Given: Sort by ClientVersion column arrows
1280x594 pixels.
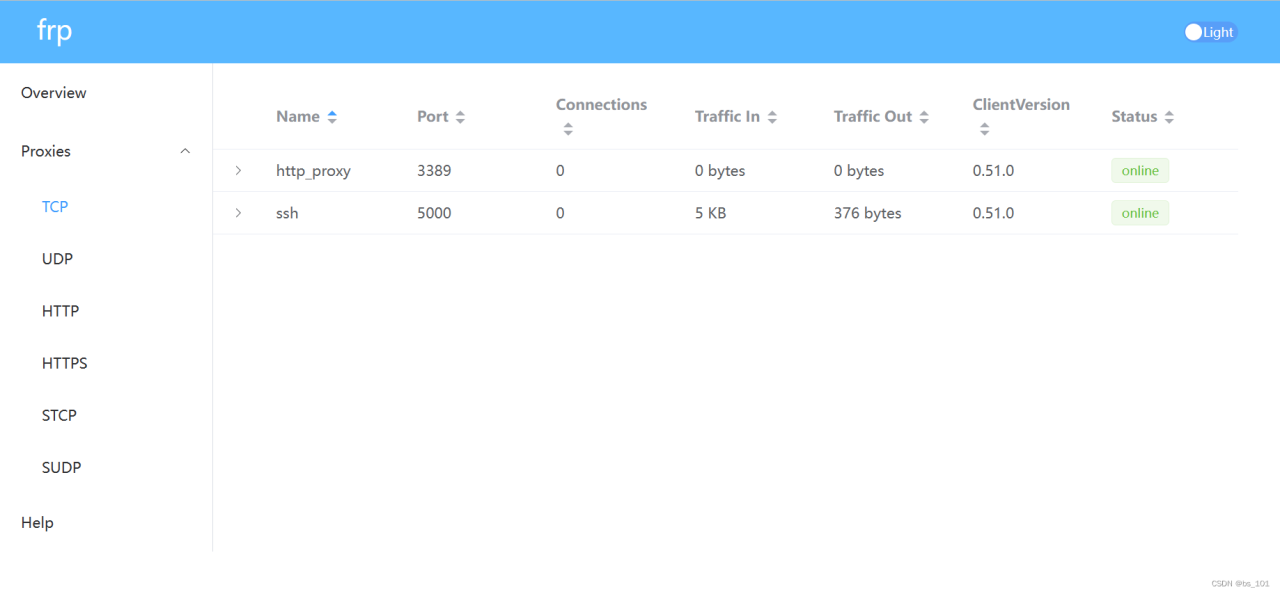Looking at the screenshot, I should pyautogui.click(x=985, y=129).
